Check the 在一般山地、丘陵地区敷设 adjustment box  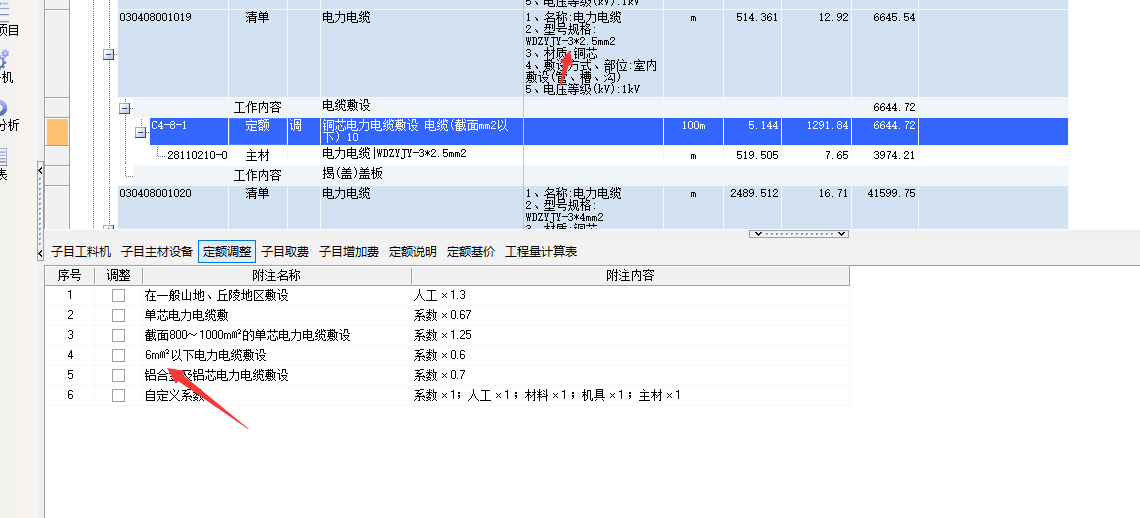click(119, 296)
